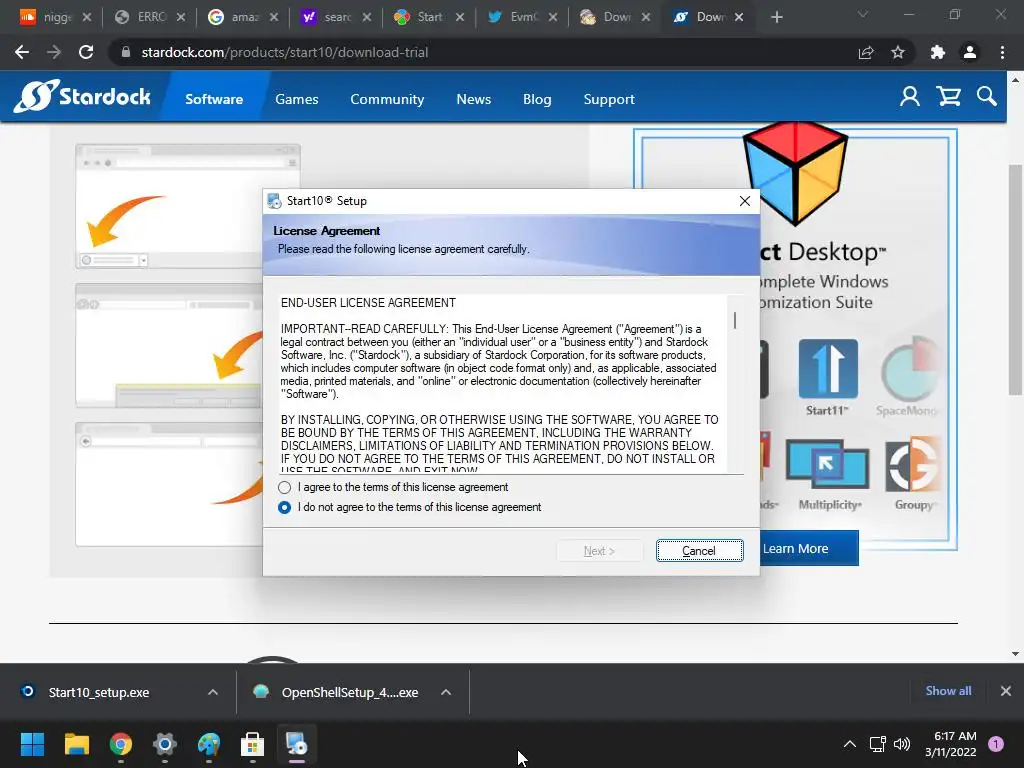
Task: Bookmark page with star icon
Action: (898, 52)
